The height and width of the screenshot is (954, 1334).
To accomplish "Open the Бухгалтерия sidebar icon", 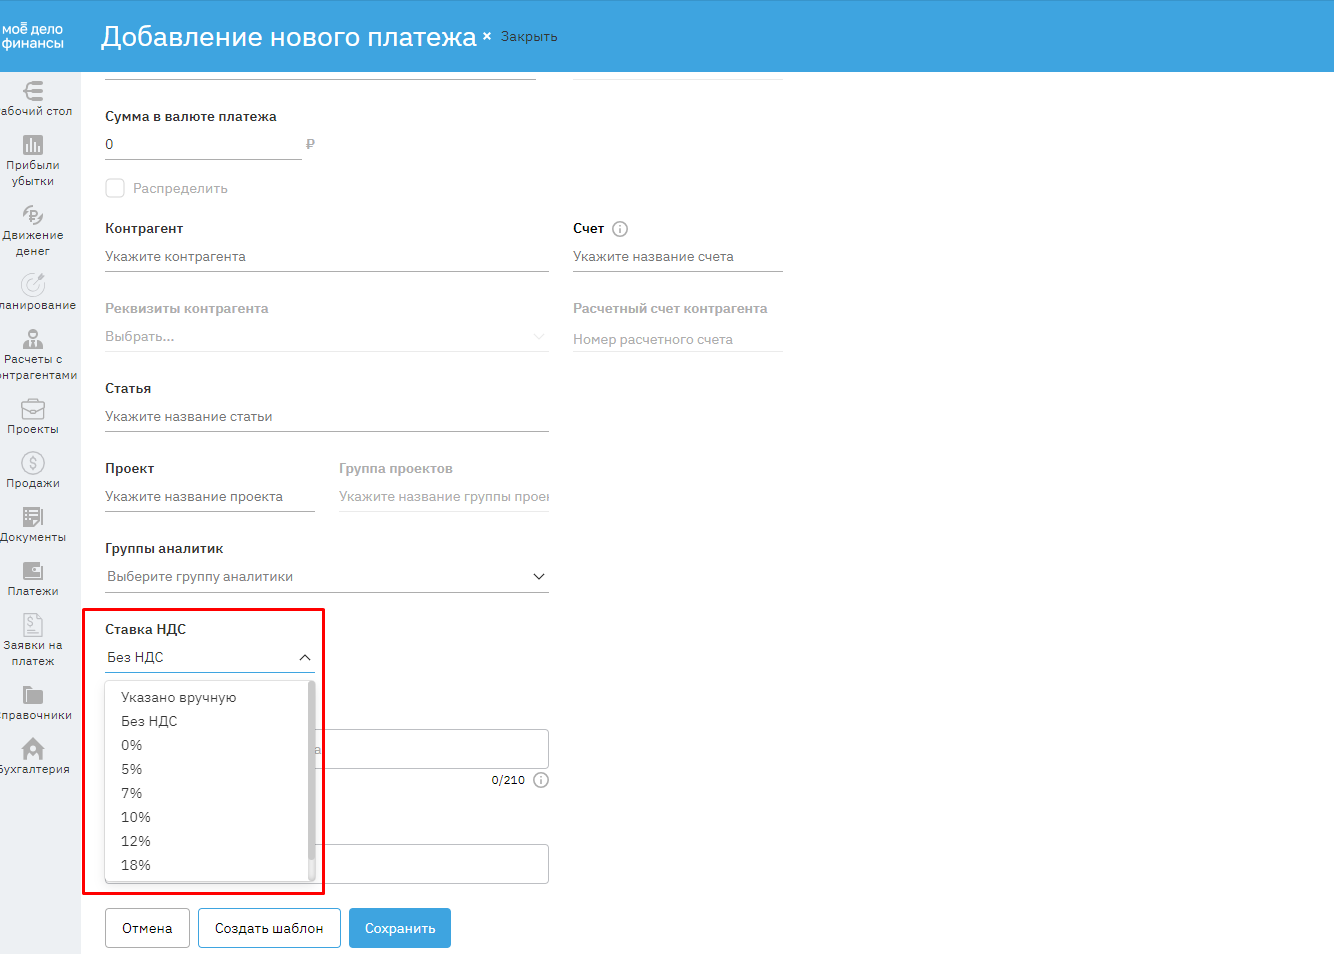I will pyautogui.click(x=33, y=749).
